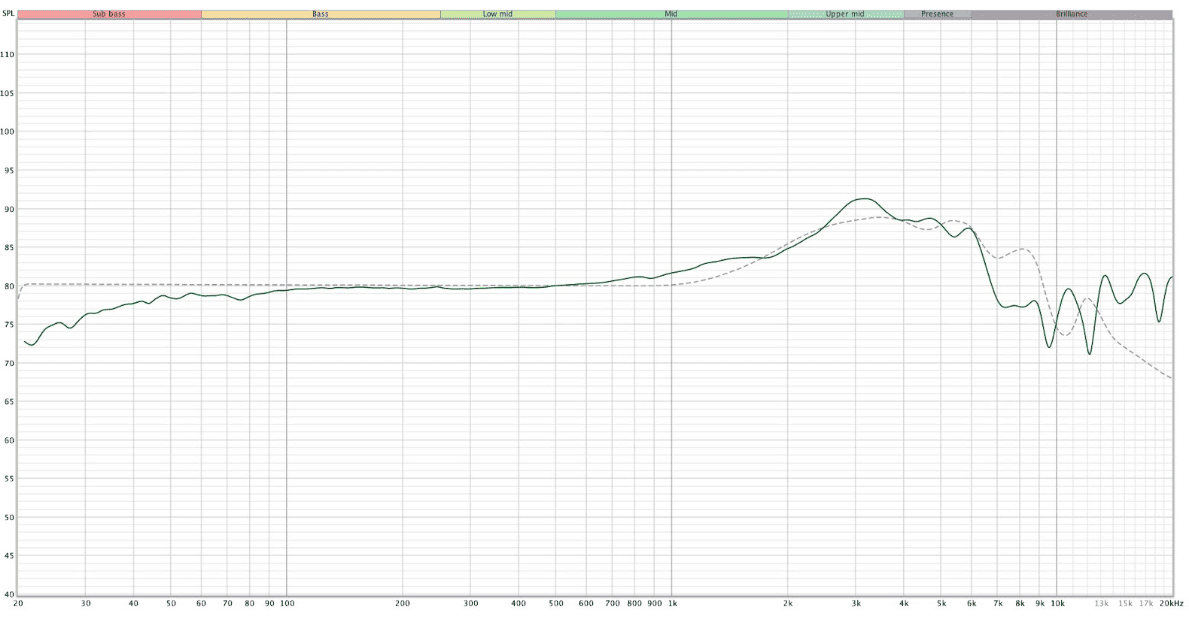The image size is (1189, 622).
Task: Click the Low mid band label
Action: [497, 14]
